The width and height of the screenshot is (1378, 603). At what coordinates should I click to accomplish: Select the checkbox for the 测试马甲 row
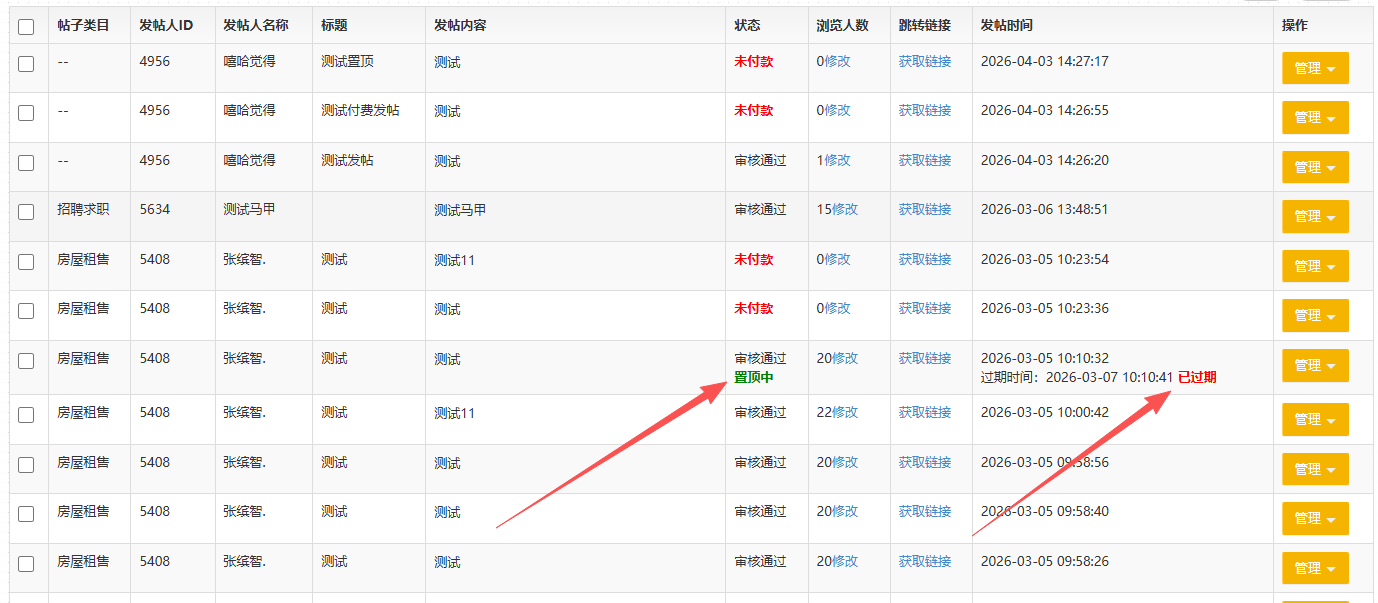pos(26,213)
